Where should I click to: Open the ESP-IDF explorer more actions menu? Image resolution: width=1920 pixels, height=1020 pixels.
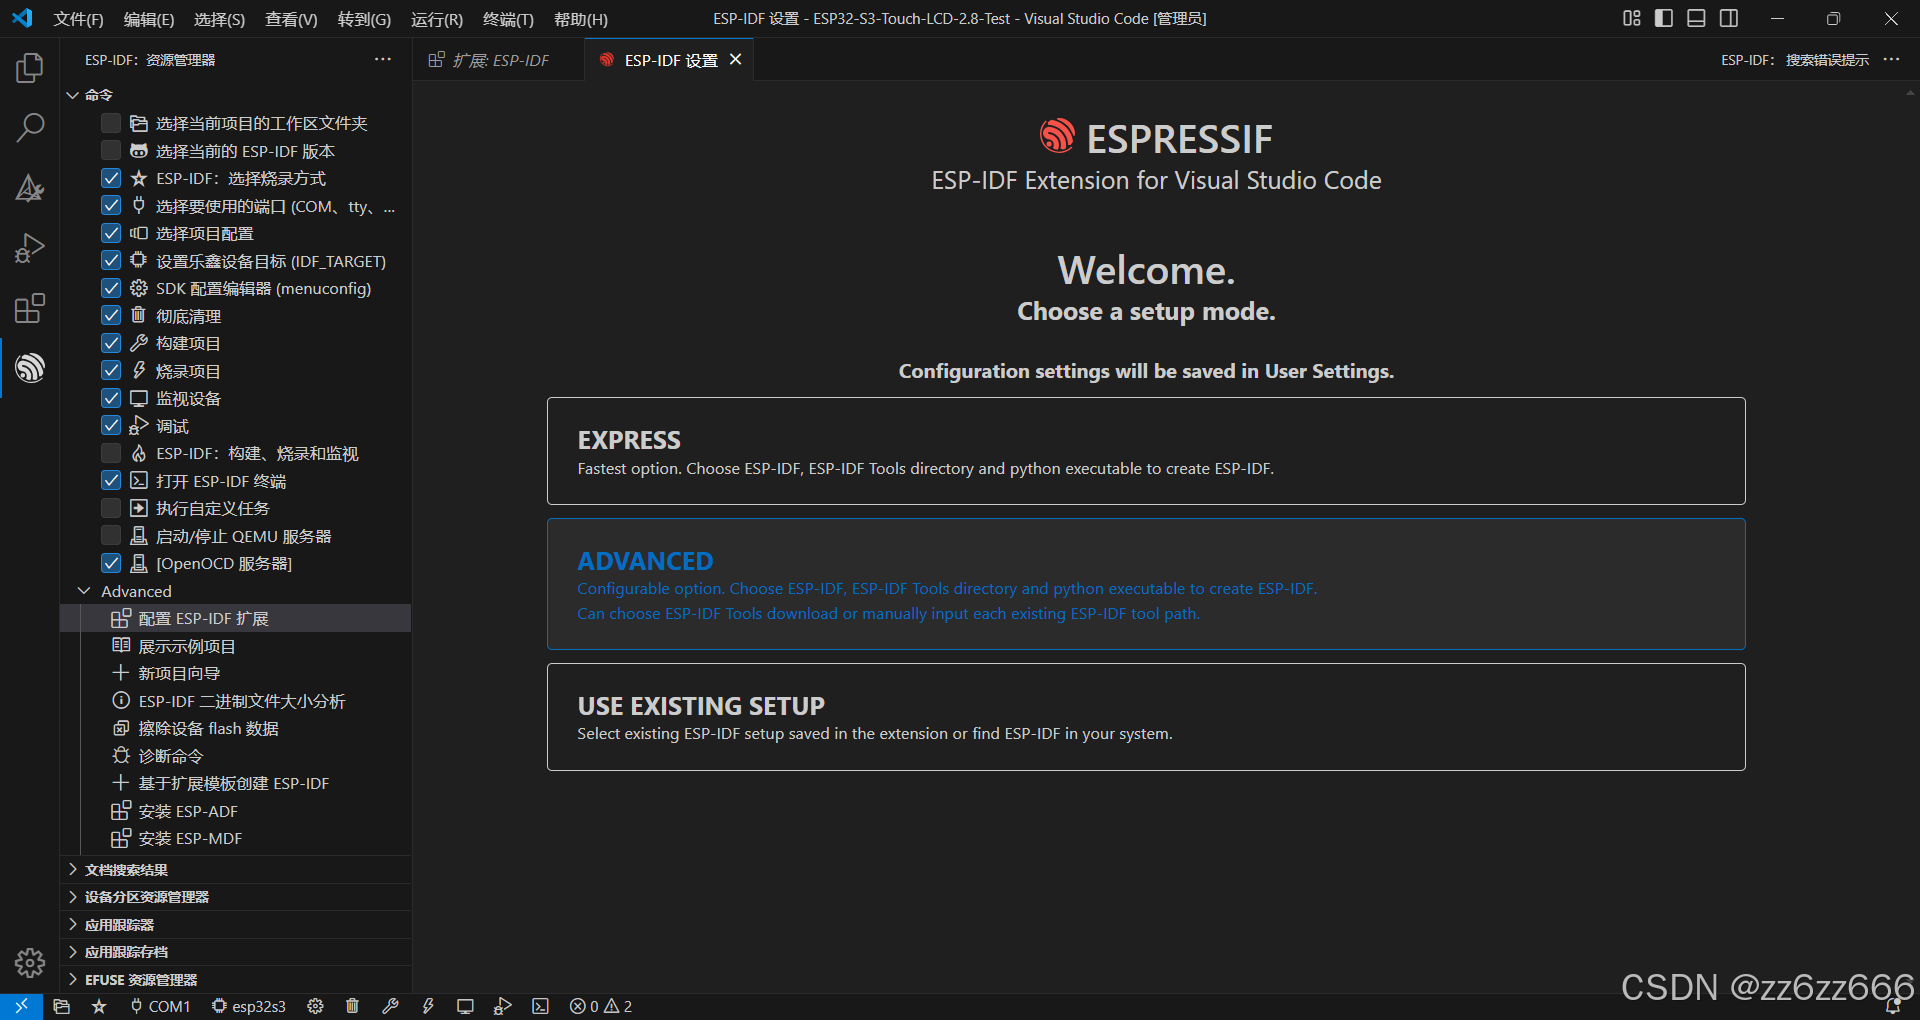[383, 60]
